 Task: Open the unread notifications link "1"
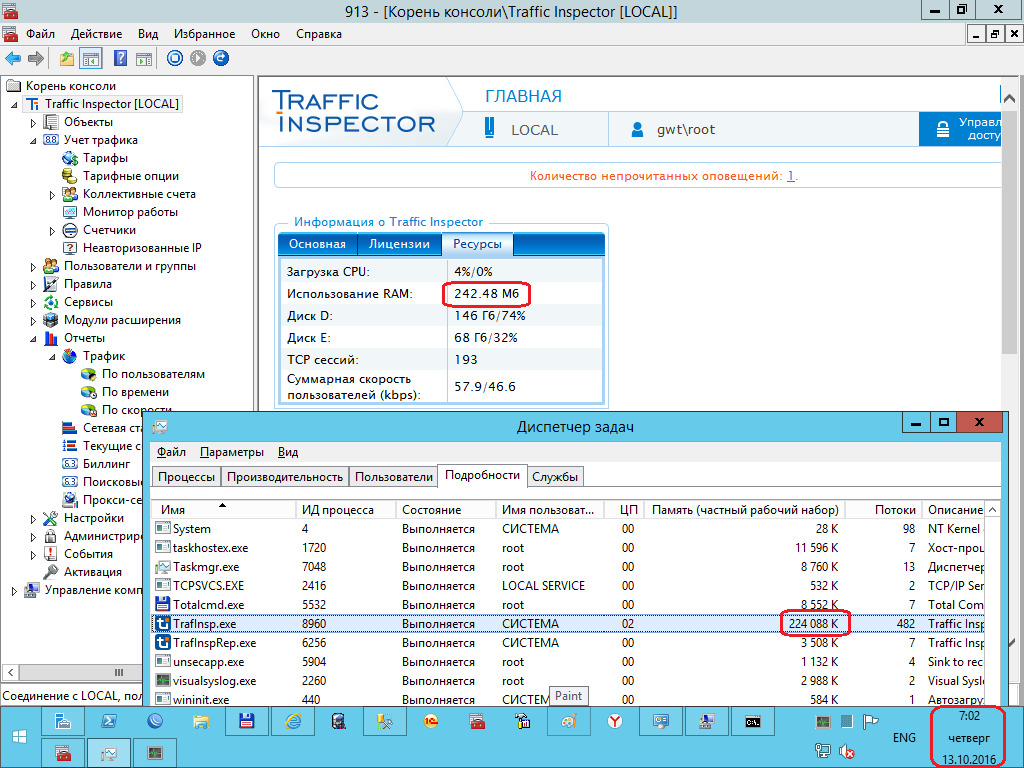pos(791,176)
